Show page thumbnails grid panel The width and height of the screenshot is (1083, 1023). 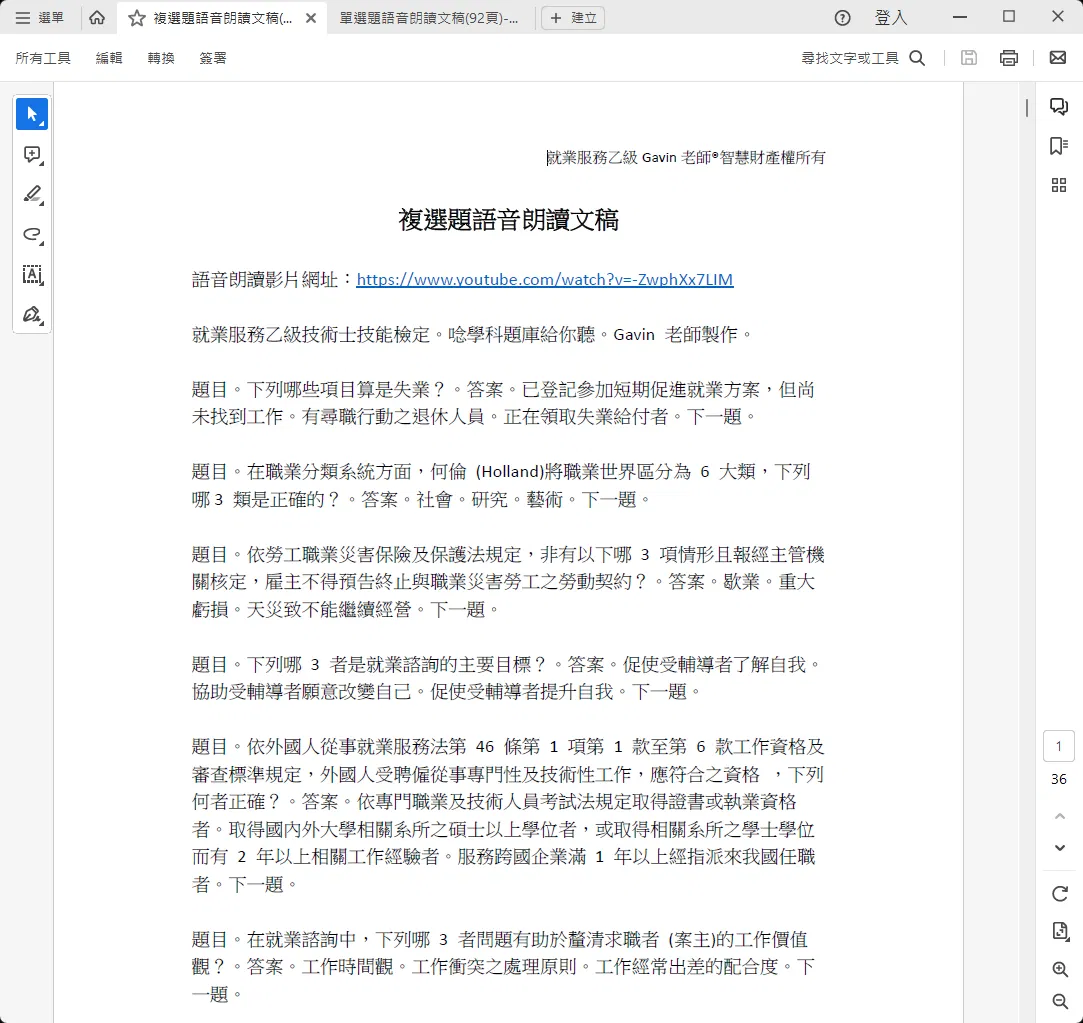point(1059,185)
